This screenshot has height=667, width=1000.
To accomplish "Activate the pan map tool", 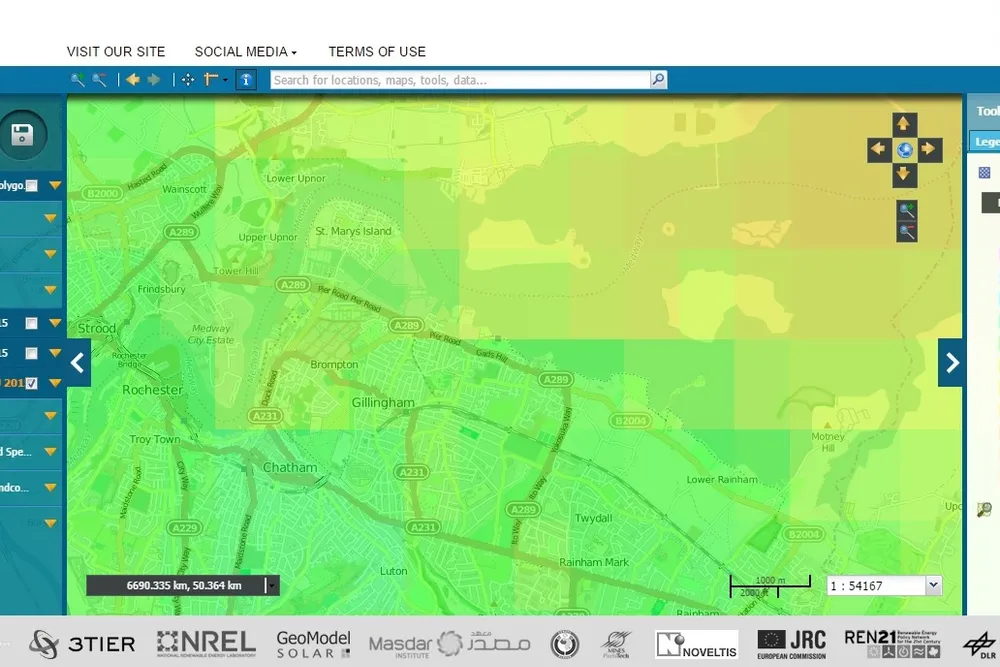I will coord(188,80).
